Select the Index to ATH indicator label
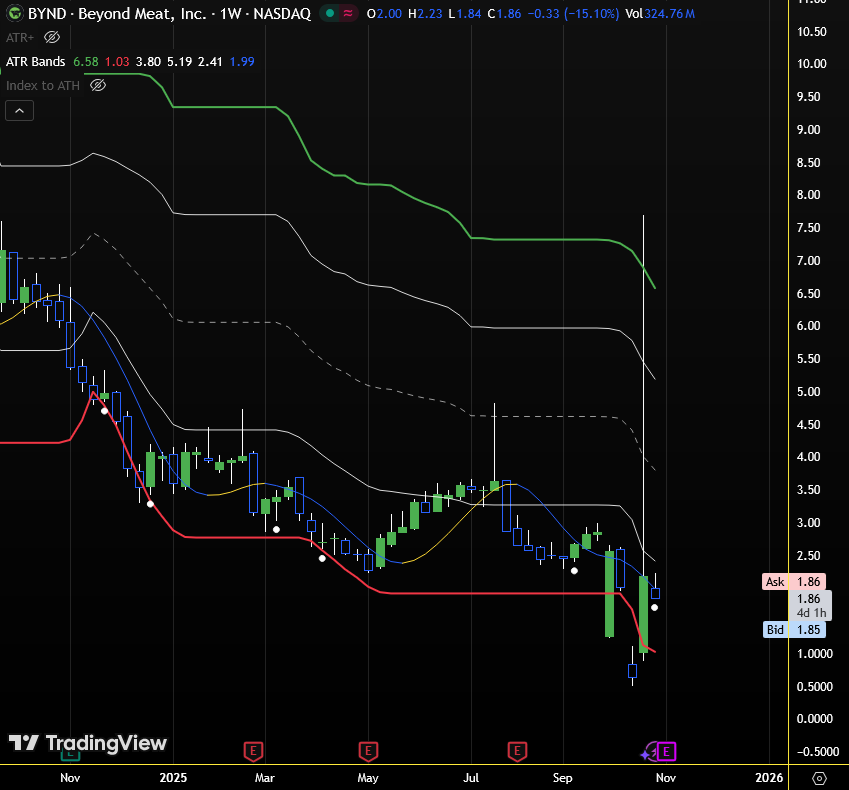This screenshot has height=790, width=849. tap(43, 86)
